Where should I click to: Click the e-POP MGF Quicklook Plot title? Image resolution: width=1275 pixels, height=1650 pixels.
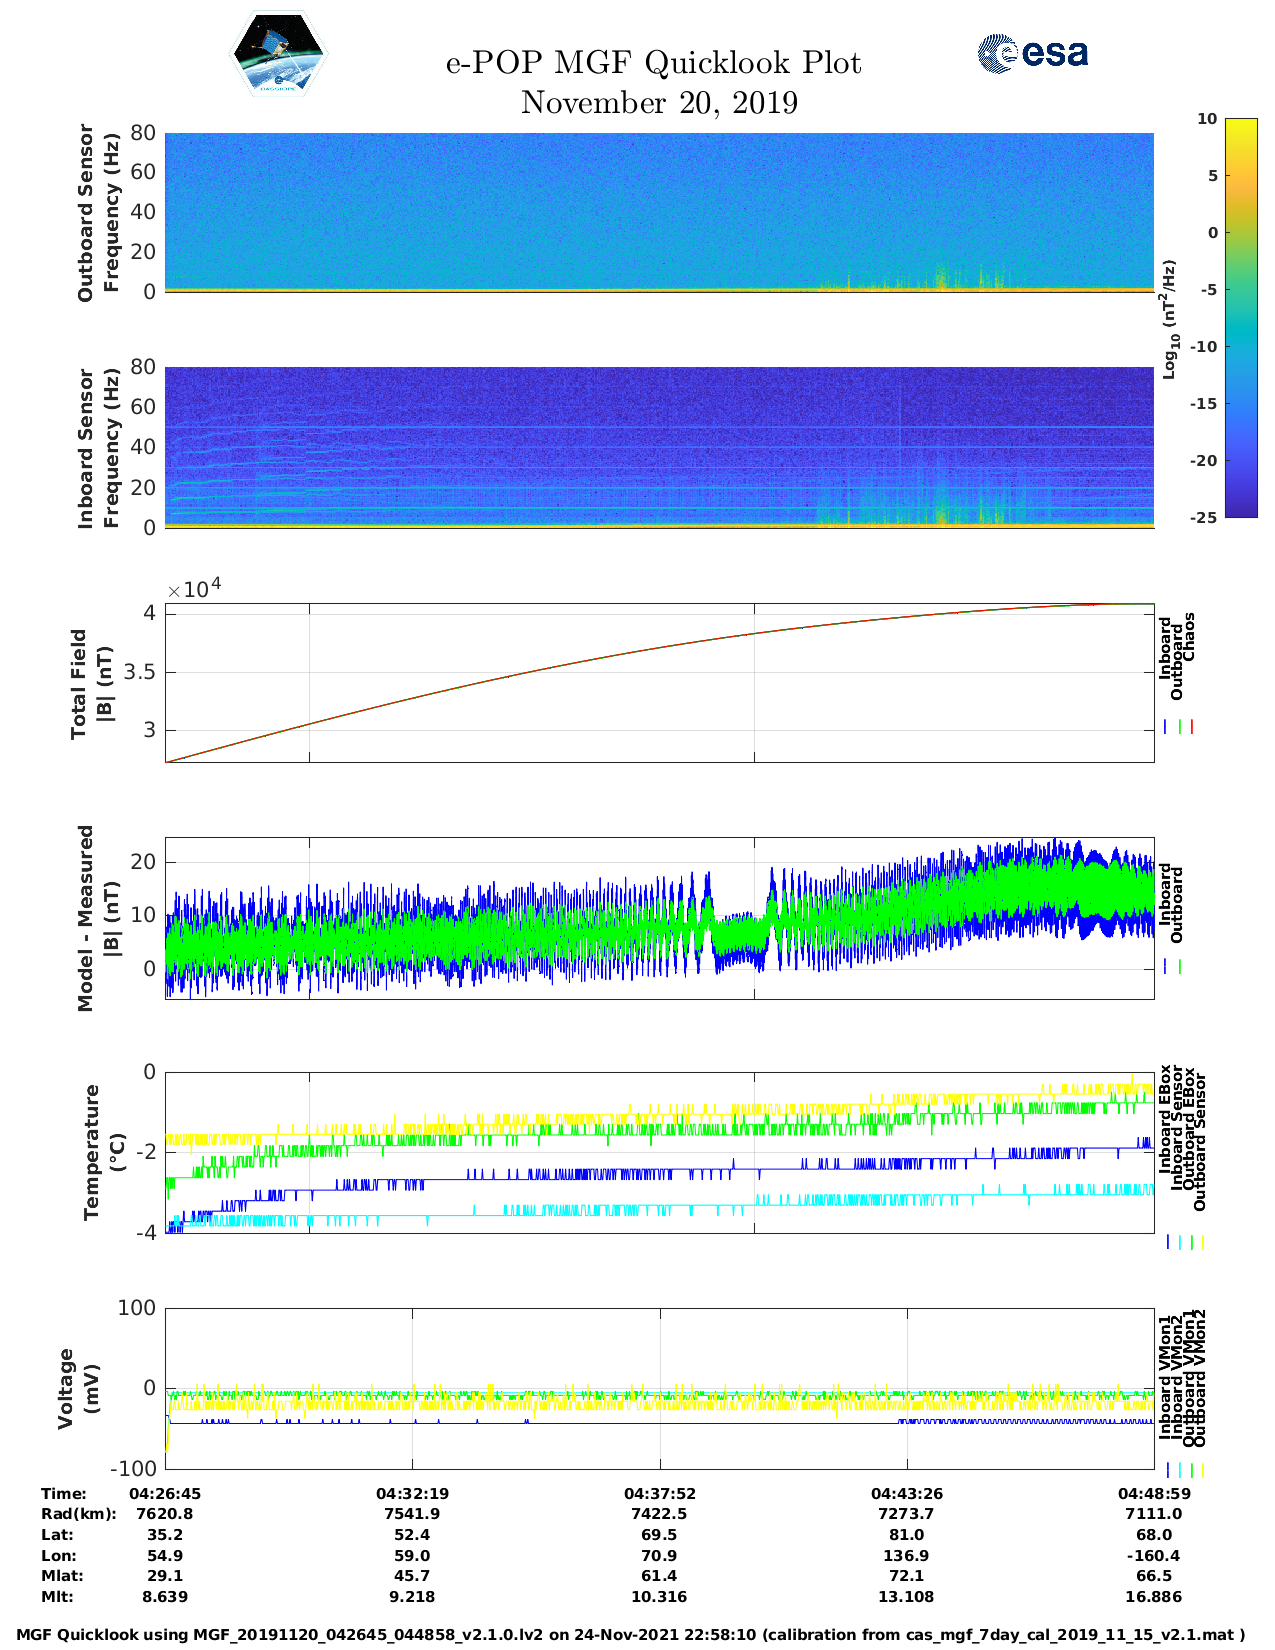coord(653,63)
